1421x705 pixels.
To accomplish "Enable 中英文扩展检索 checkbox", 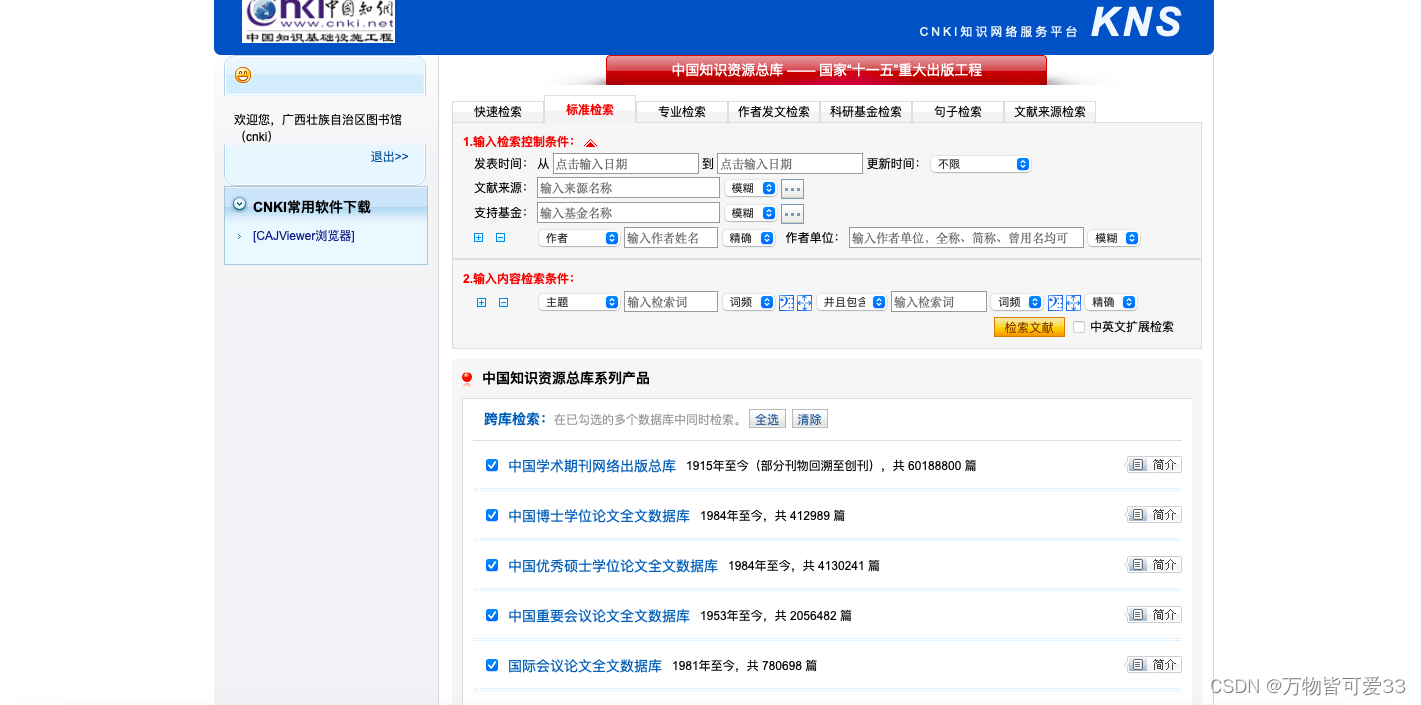I will (1079, 327).
